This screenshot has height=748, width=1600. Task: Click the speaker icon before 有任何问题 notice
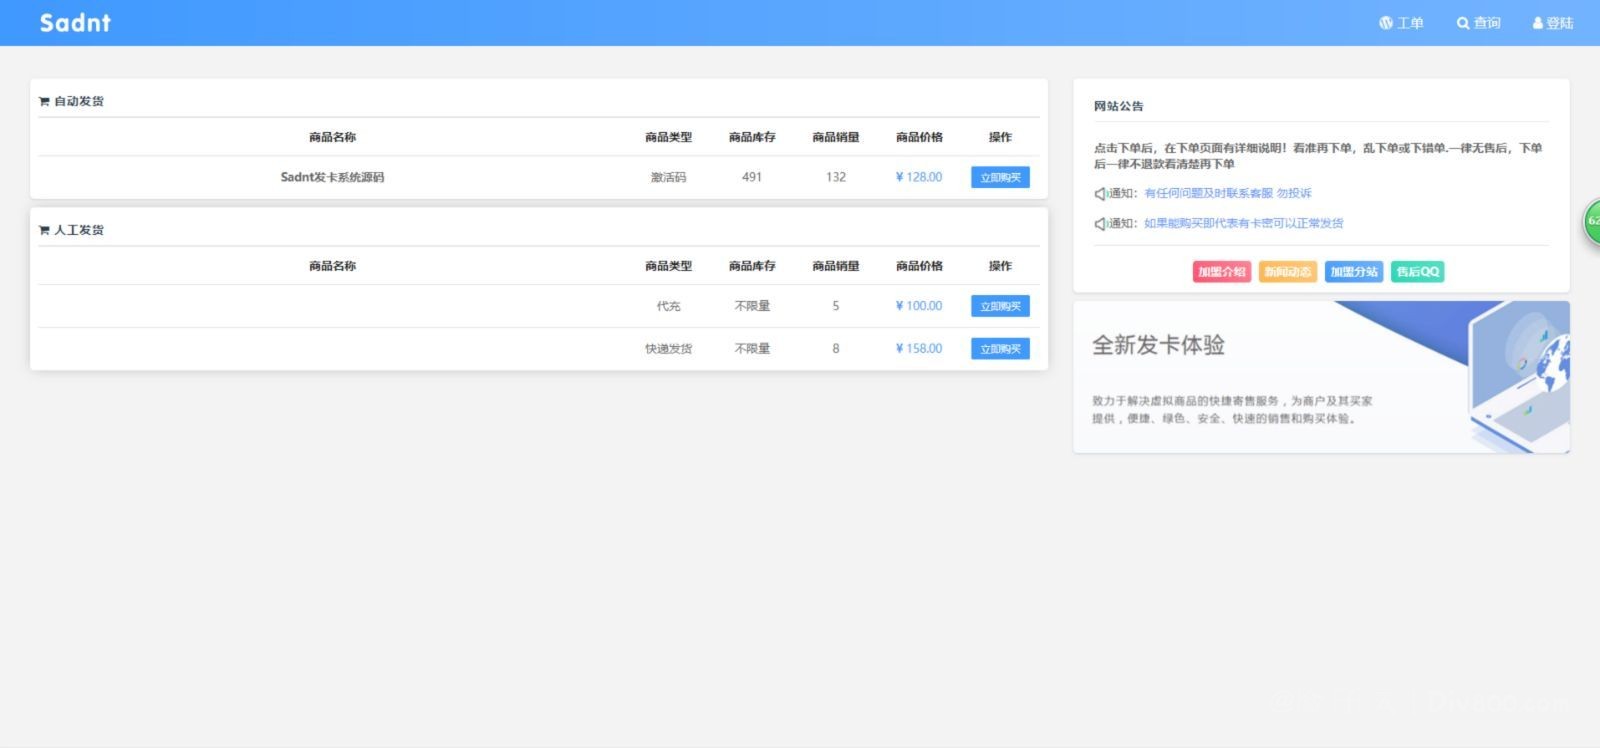[x=1100, y=193]
